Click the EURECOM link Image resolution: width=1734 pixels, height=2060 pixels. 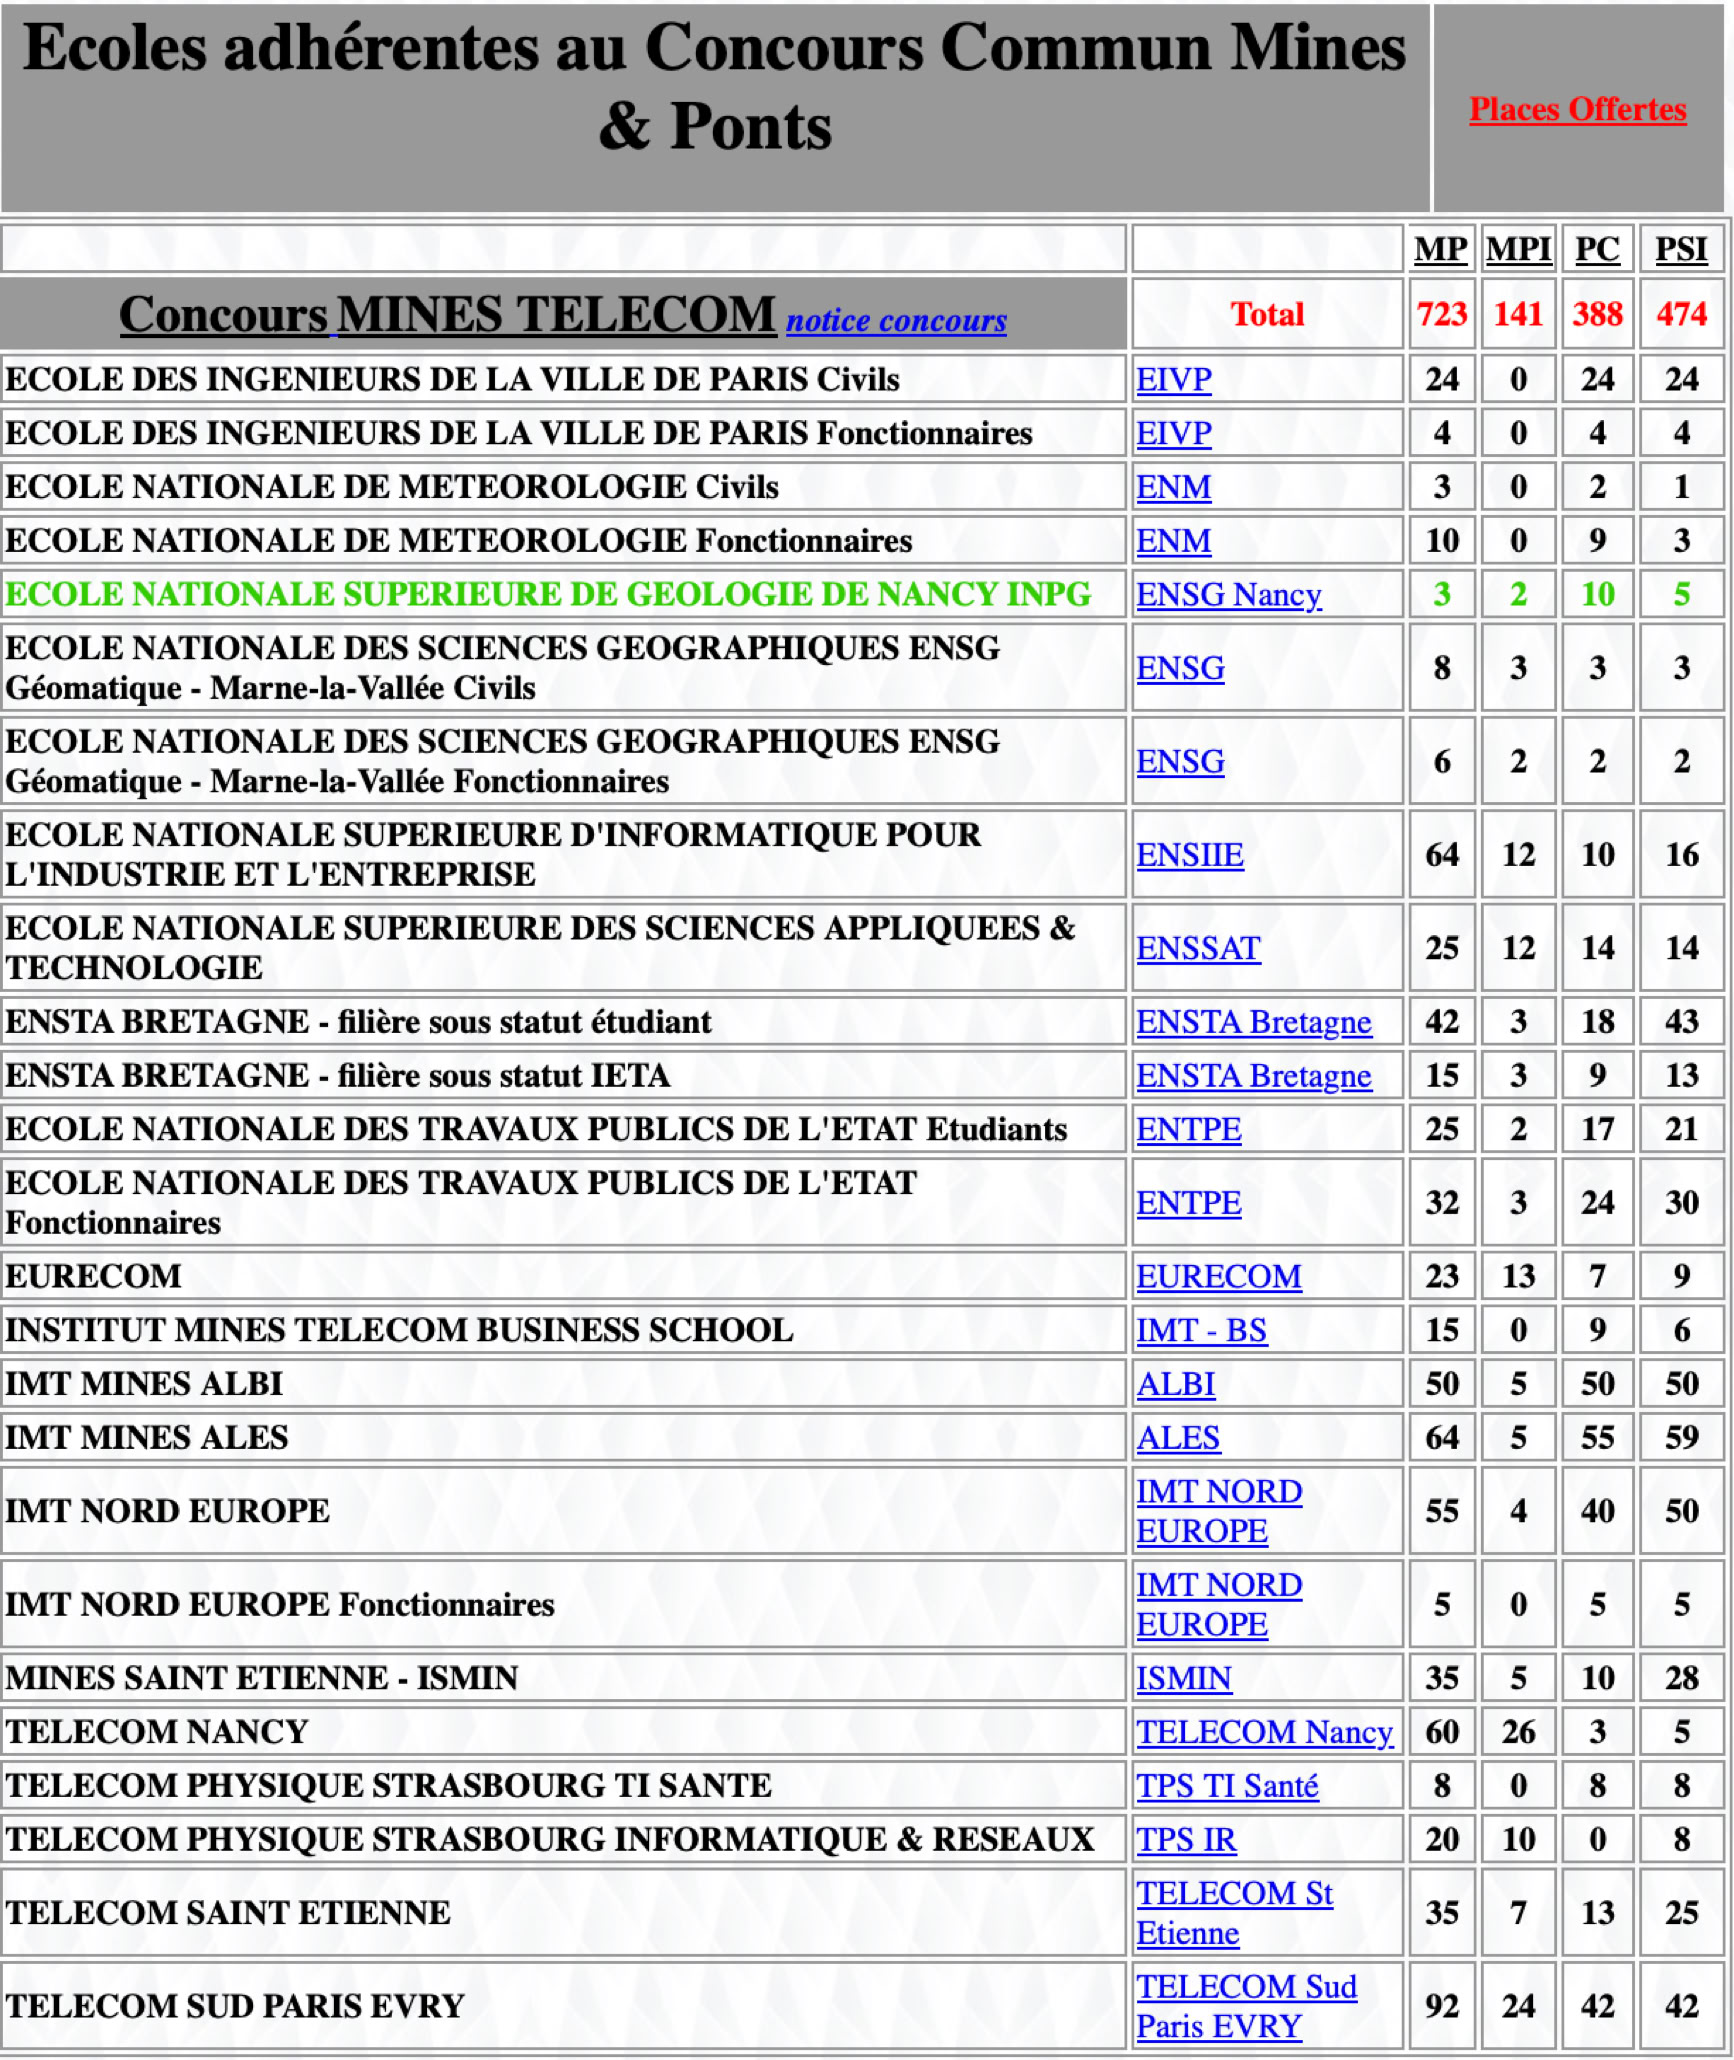click(1218, 1276)
